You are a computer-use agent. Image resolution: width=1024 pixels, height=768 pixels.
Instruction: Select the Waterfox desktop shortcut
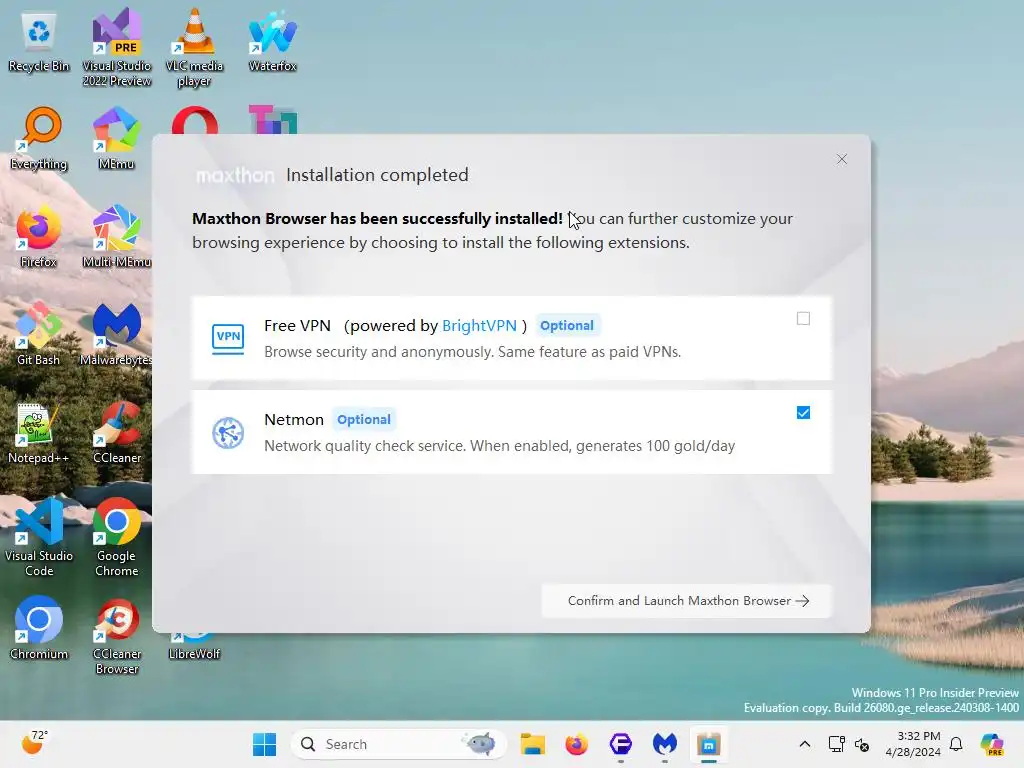click(x=272, y=42)
